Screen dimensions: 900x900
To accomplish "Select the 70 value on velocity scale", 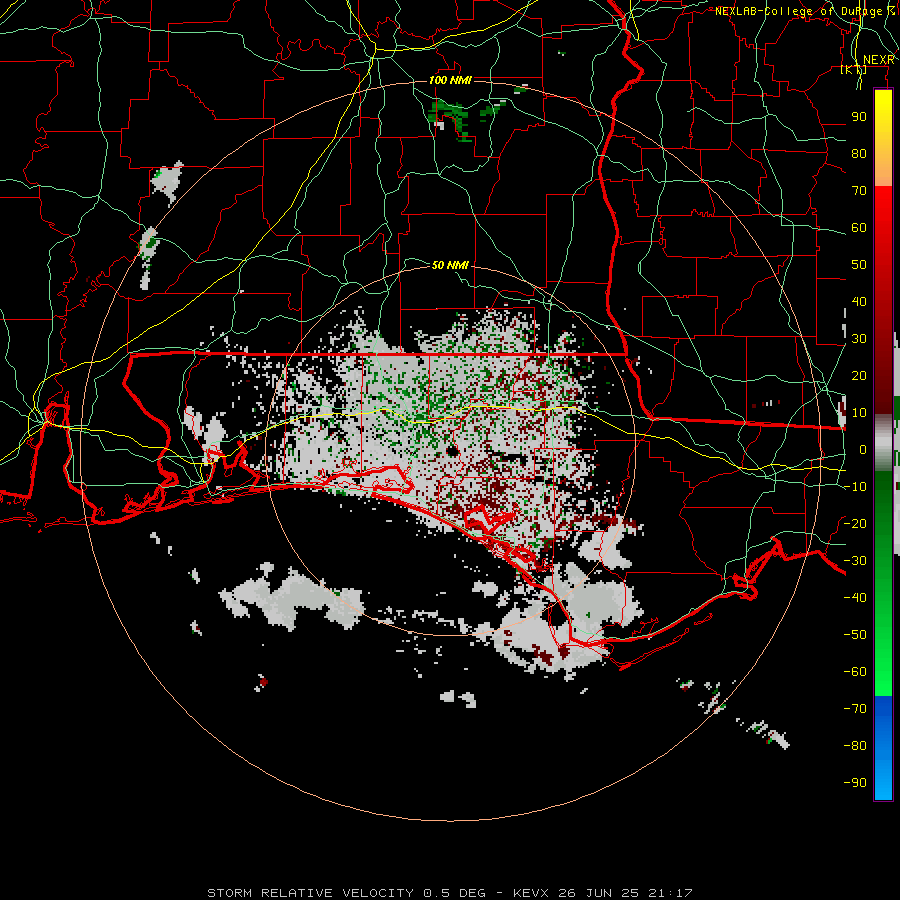I will pos(859,191).
